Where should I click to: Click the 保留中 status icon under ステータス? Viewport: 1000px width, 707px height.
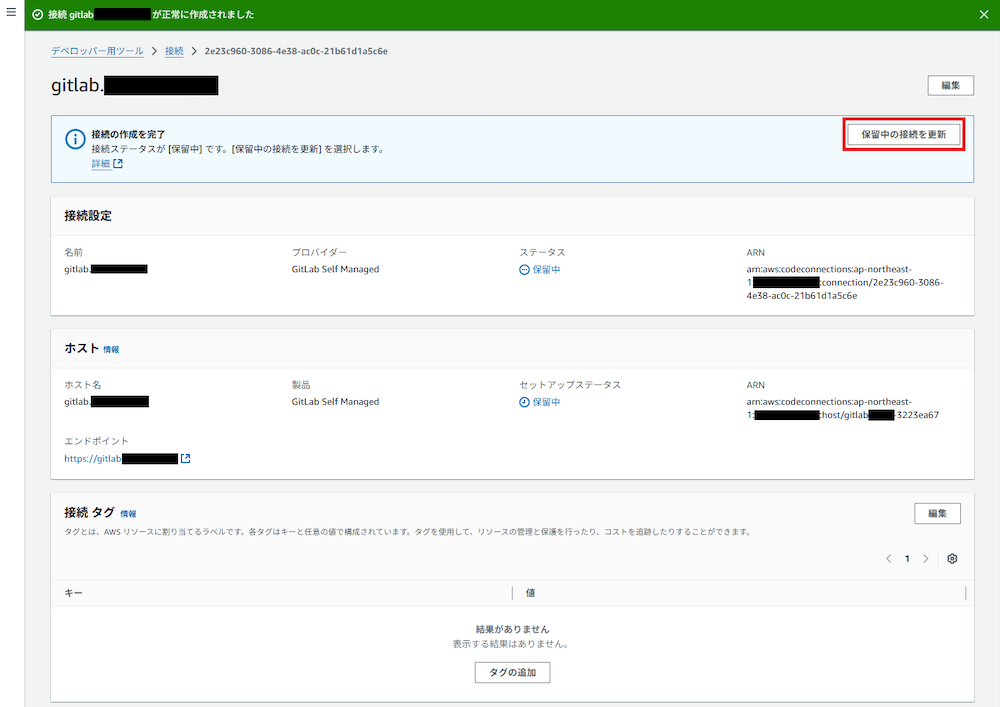(x=524, y=270)
